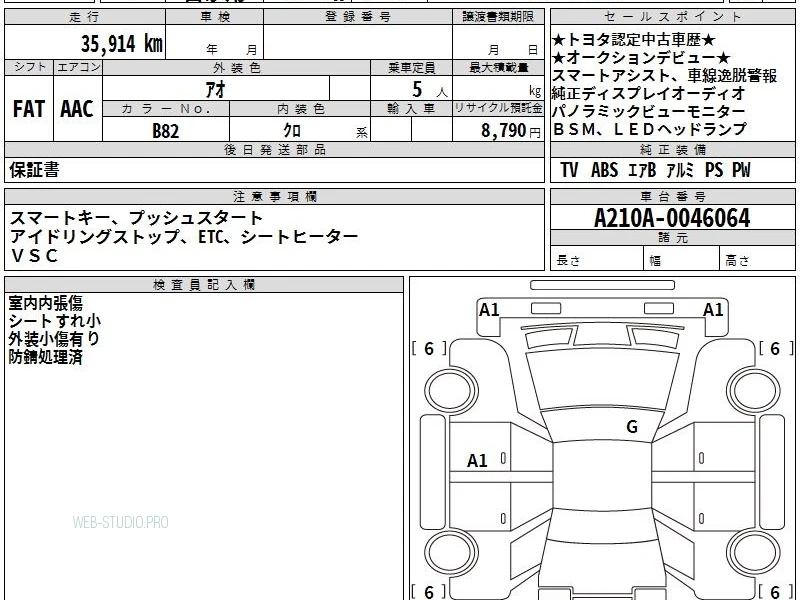This screenshot has height=600, width=800.
Task: Click chassis number A210A-0046064
Action: coord(672,218)
